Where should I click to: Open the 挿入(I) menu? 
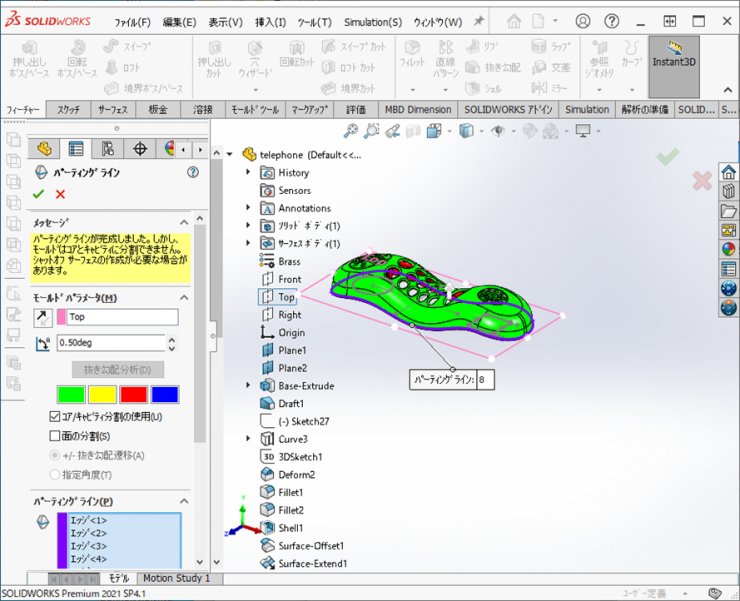pyautogui.click(x=270, y=22)
